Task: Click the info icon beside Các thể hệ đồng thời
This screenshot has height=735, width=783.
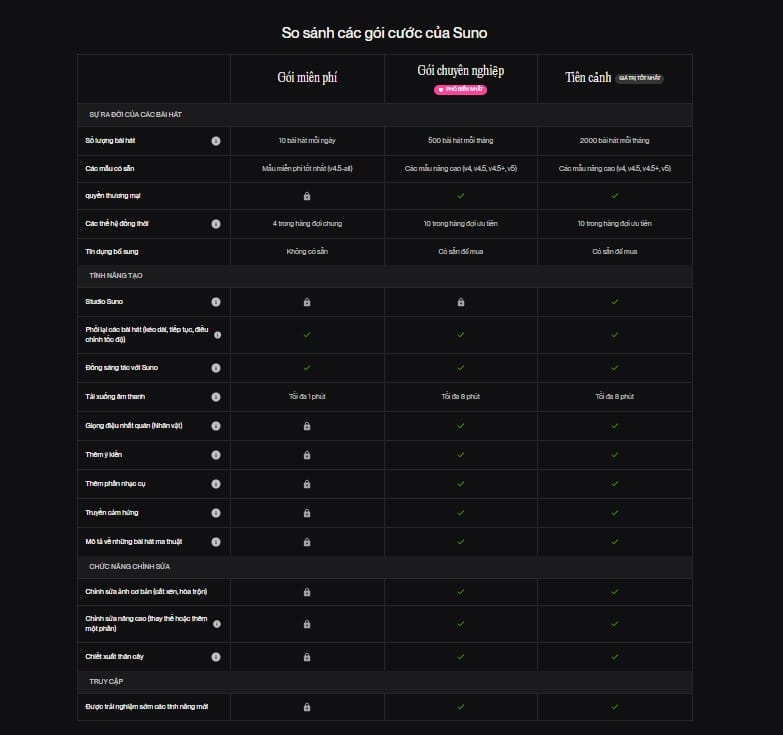Action: coord(216,223)
